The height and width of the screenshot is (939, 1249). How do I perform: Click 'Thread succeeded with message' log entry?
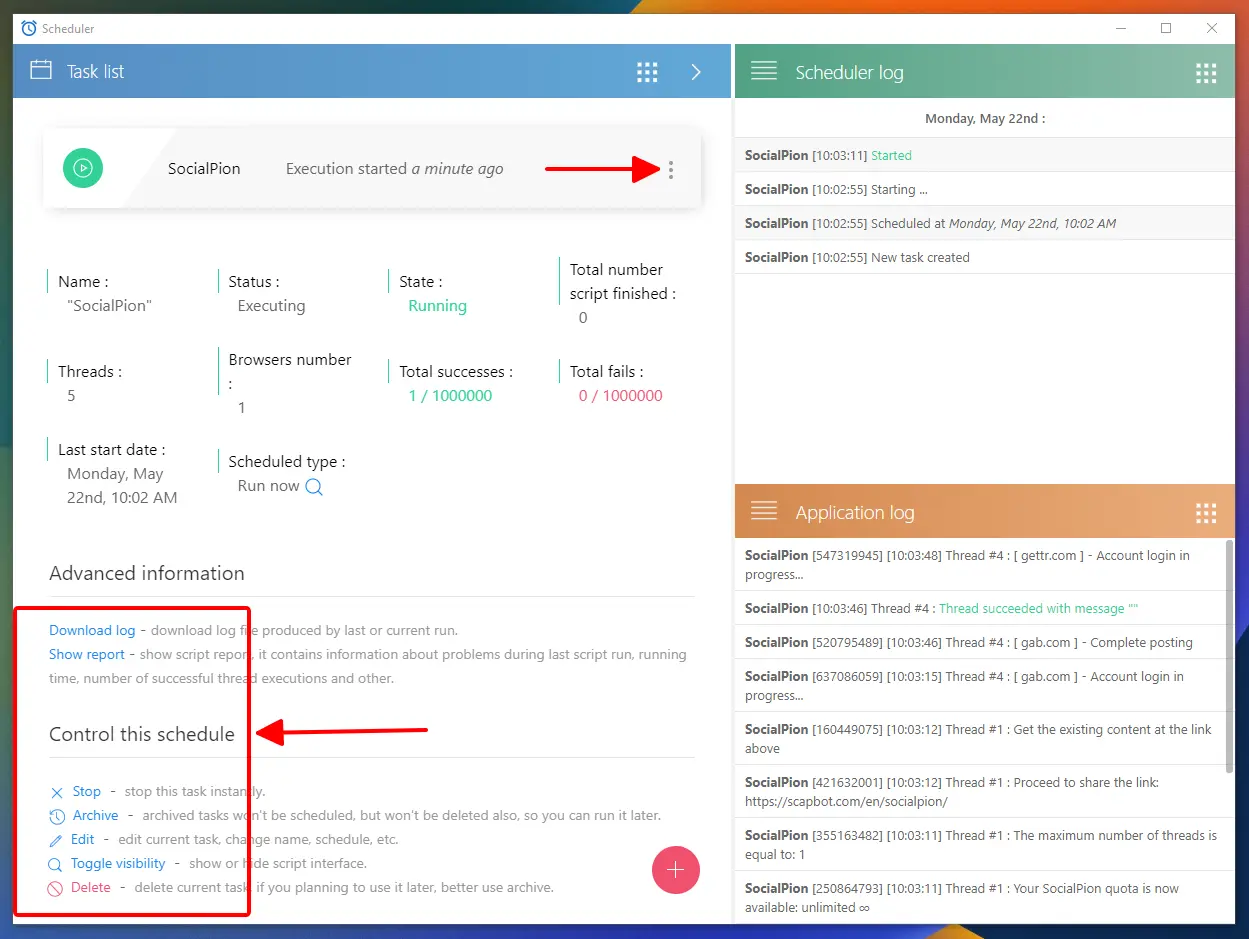click(980, 608)
